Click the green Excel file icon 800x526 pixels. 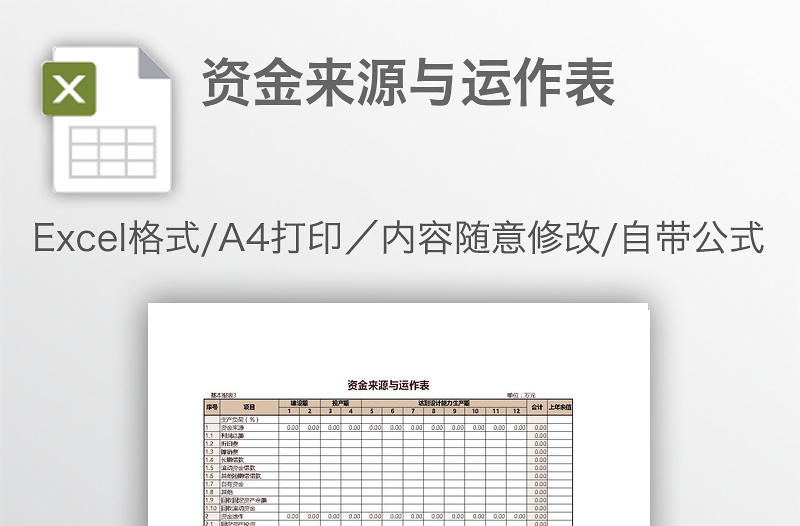[107, 119]
